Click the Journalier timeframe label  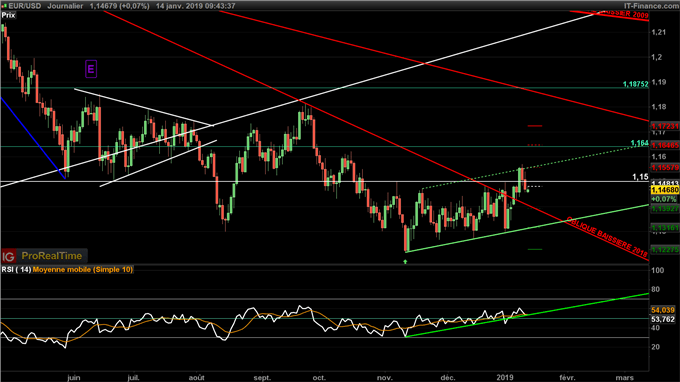tap(65, 6)
